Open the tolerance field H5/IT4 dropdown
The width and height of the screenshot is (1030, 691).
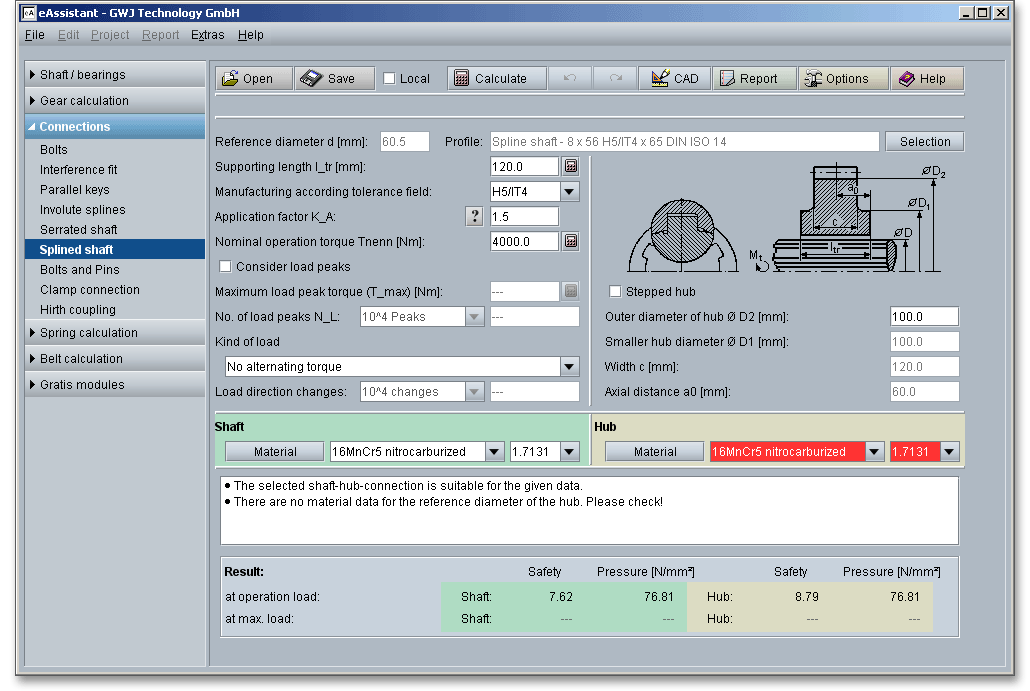point(569,192)
